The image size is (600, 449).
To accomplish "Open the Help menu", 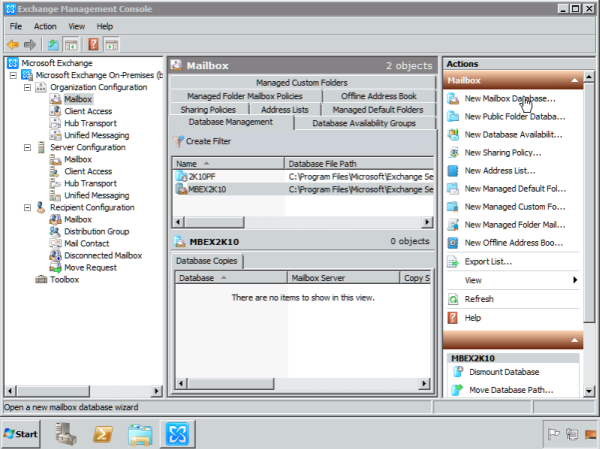I will pyautogui.click(x=104, y=26).
